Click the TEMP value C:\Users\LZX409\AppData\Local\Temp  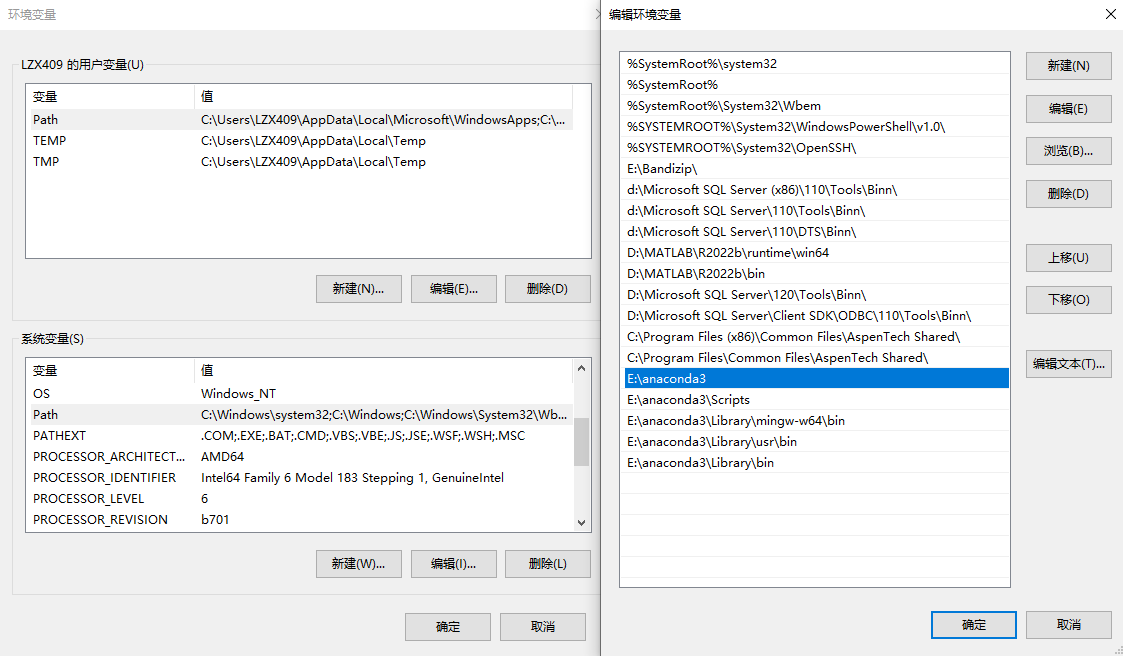click(x=314, y=141)
